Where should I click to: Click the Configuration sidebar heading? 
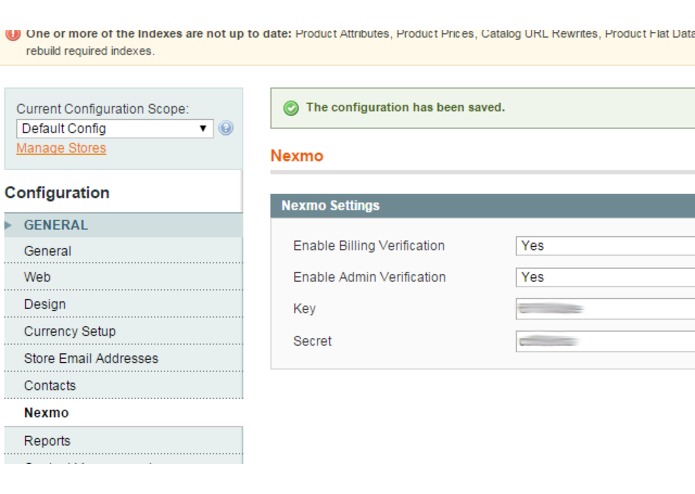pyautogui.click(x=57, y=193)
